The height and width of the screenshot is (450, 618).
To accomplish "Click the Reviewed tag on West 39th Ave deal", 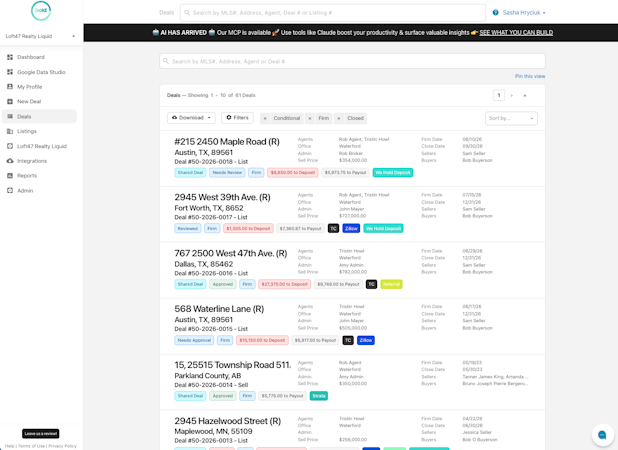I will [188, 229].
